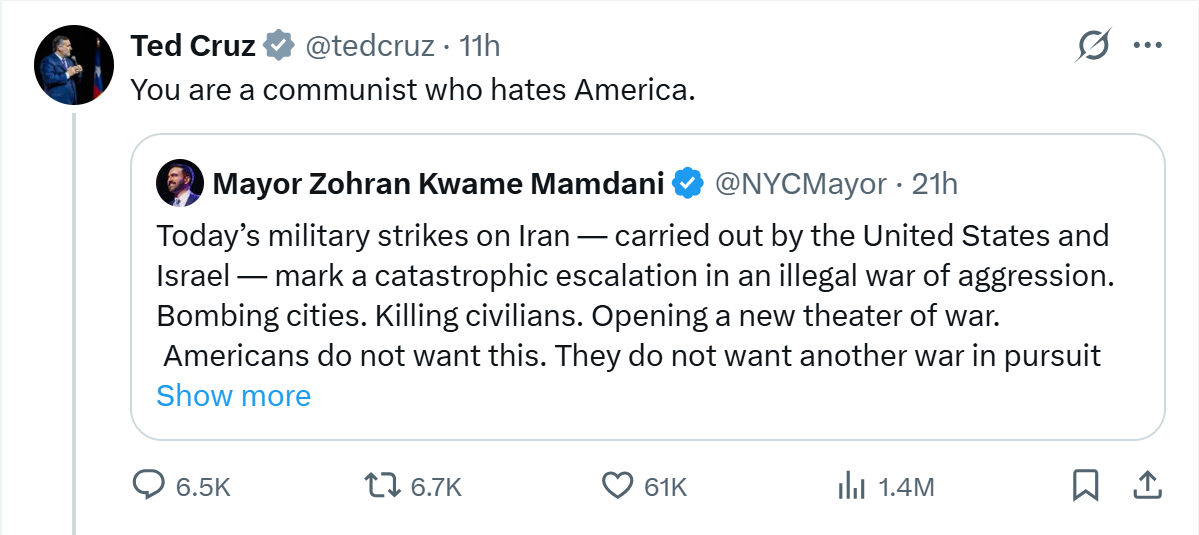Click the blue verified badge beside Mamdani

point(687,184)
